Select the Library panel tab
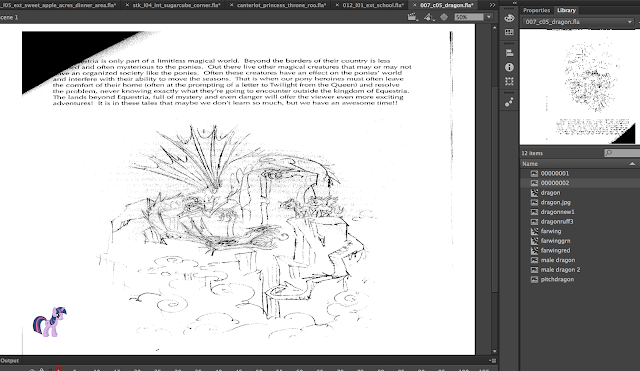640x371 pixels. pos(566,10)
